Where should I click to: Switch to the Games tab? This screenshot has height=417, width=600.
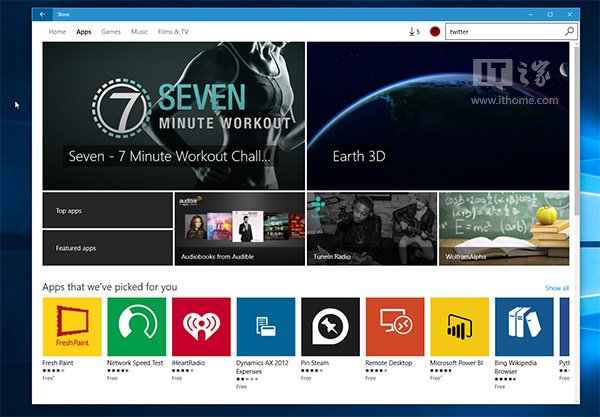coord(111,32)
